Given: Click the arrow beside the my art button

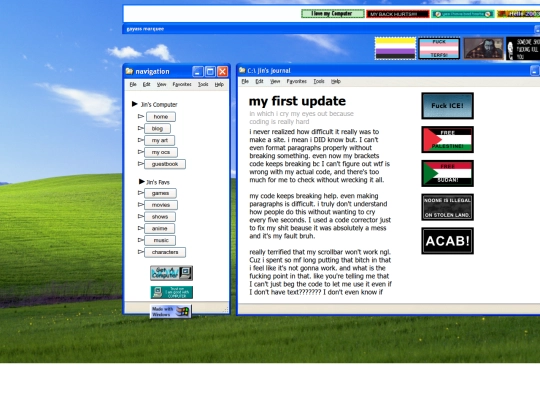Looking at the screenshot, I should tap(141, 140).
